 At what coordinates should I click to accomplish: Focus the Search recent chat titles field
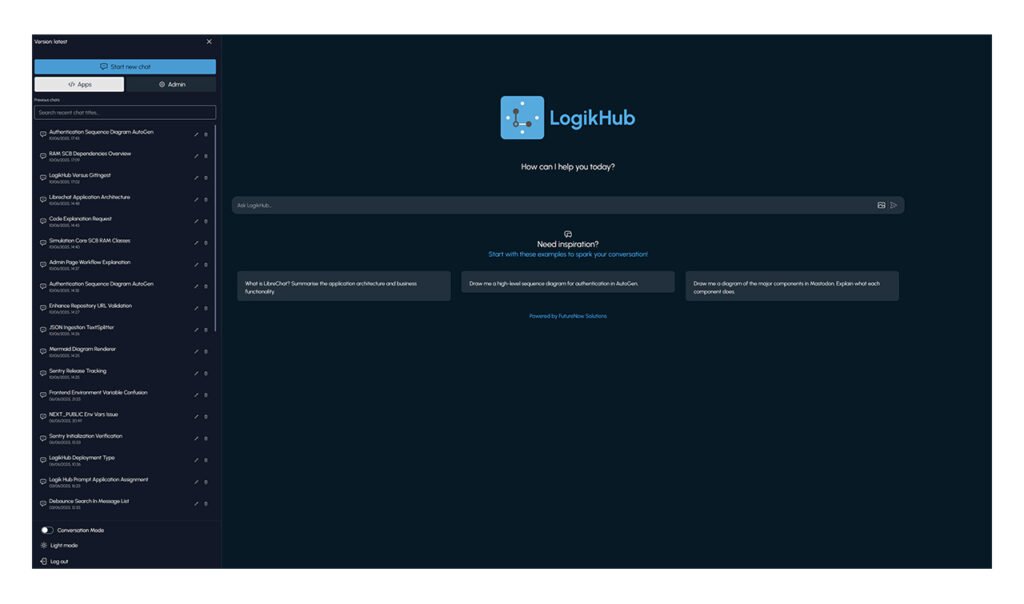coord(125,112)
